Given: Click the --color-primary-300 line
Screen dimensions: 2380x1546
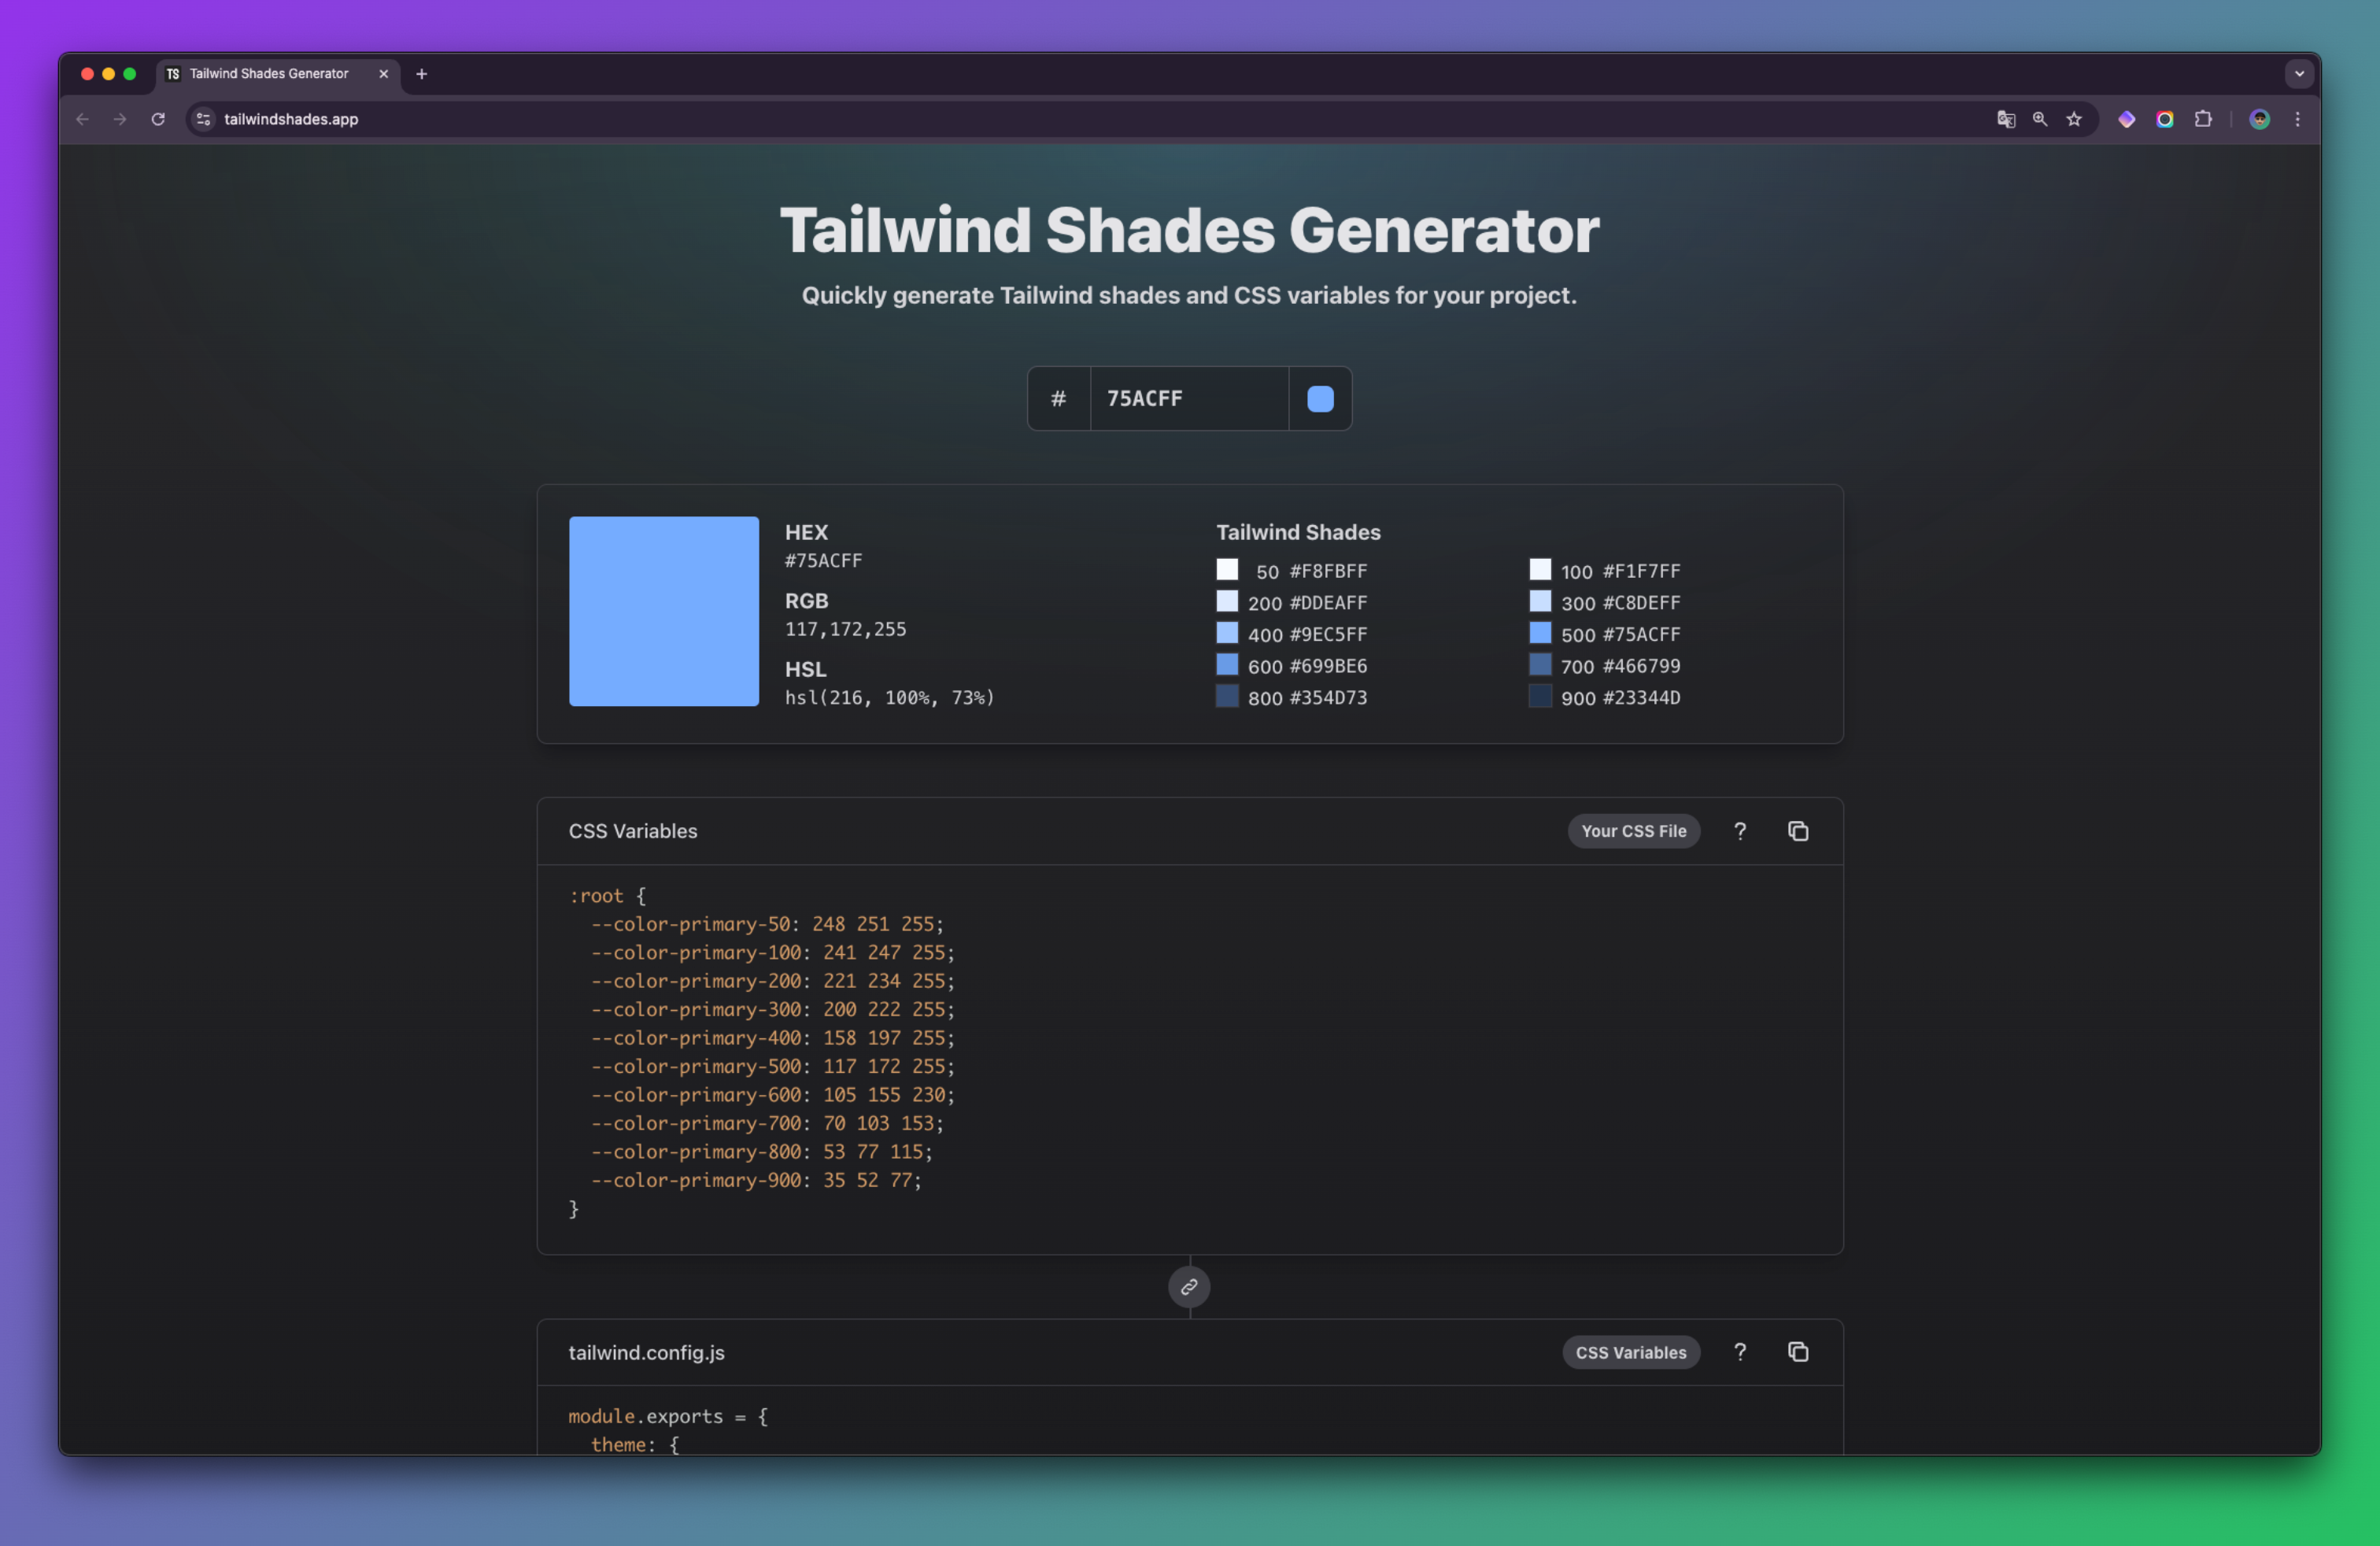Looking at the screenshot, I should pos(773,1010).
